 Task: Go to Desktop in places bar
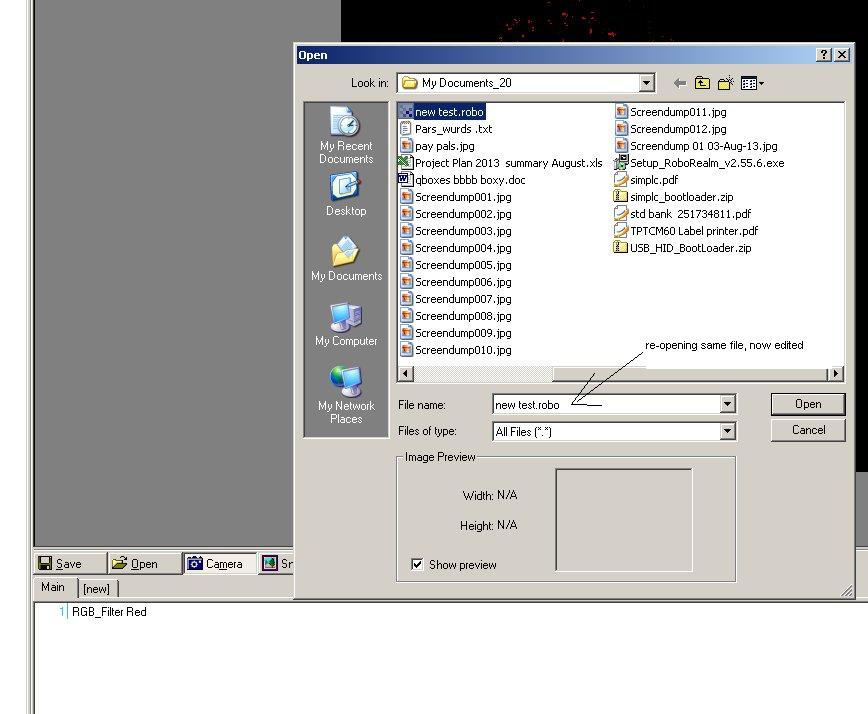click(x=345, y=194)
